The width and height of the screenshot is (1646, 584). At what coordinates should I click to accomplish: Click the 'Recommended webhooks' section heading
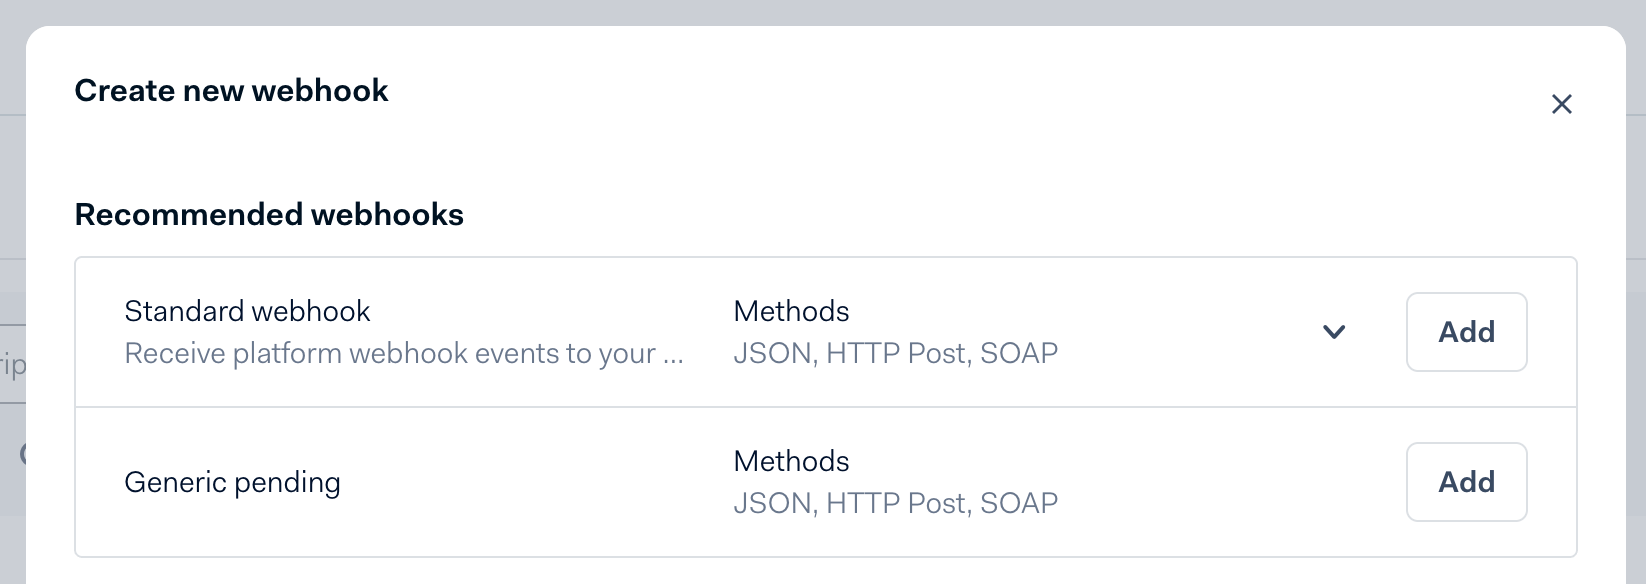click(x=269, y=215)
